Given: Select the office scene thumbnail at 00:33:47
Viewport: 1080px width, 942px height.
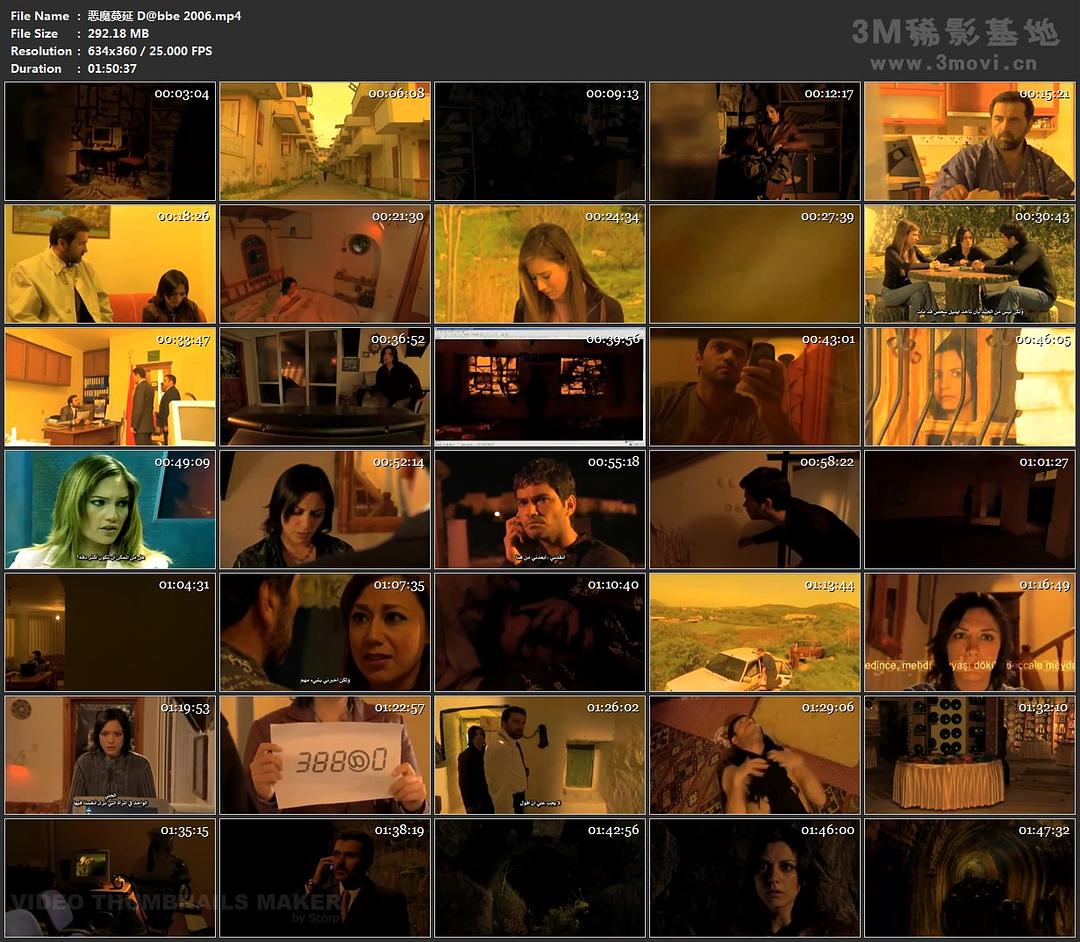Looking at the screenshot, I should coord(110,386).
